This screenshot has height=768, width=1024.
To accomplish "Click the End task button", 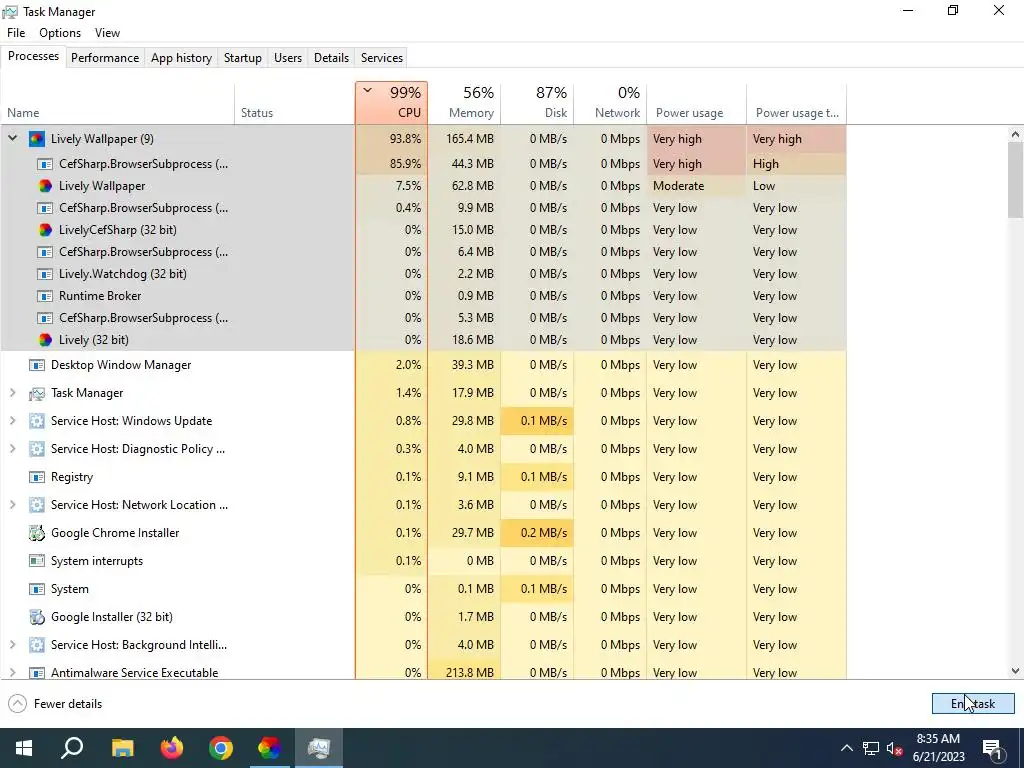I will point(973,703).
